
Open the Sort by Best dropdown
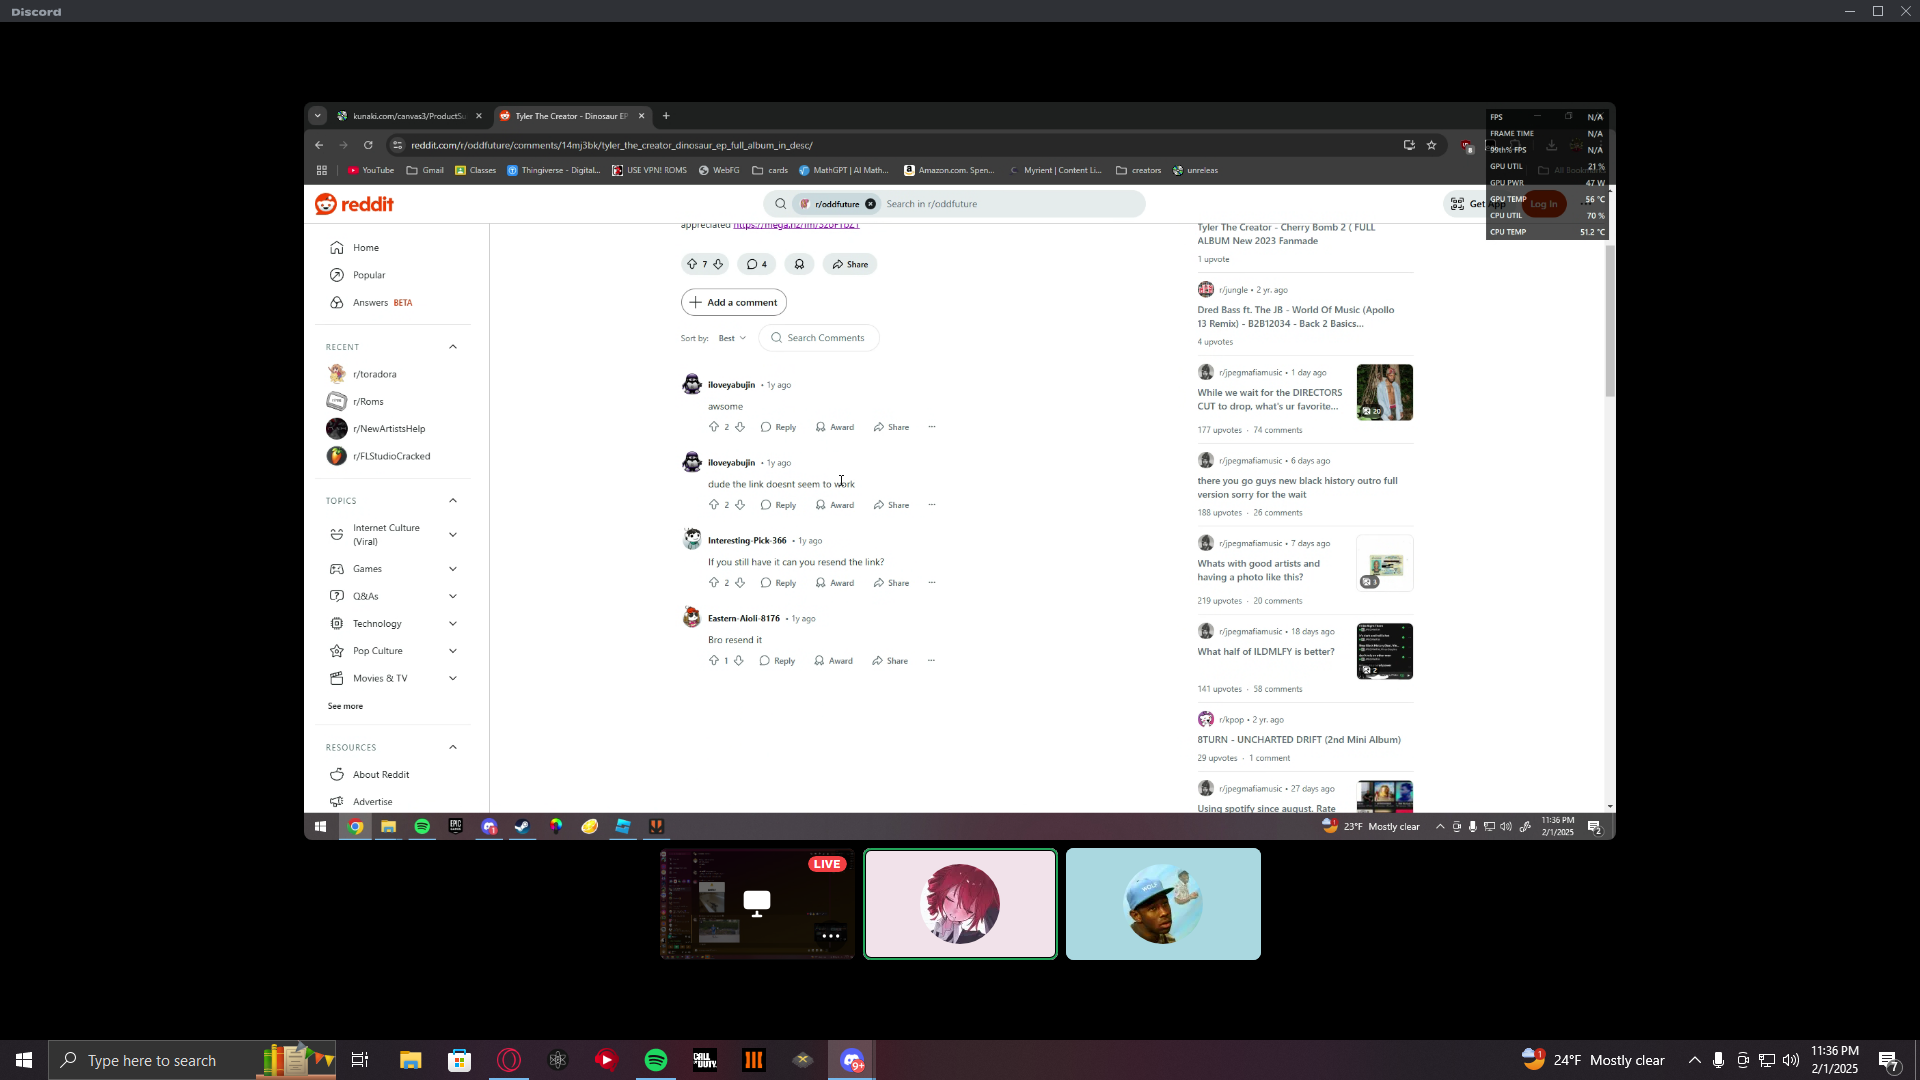pyautogui.click(x=732, y=338)
